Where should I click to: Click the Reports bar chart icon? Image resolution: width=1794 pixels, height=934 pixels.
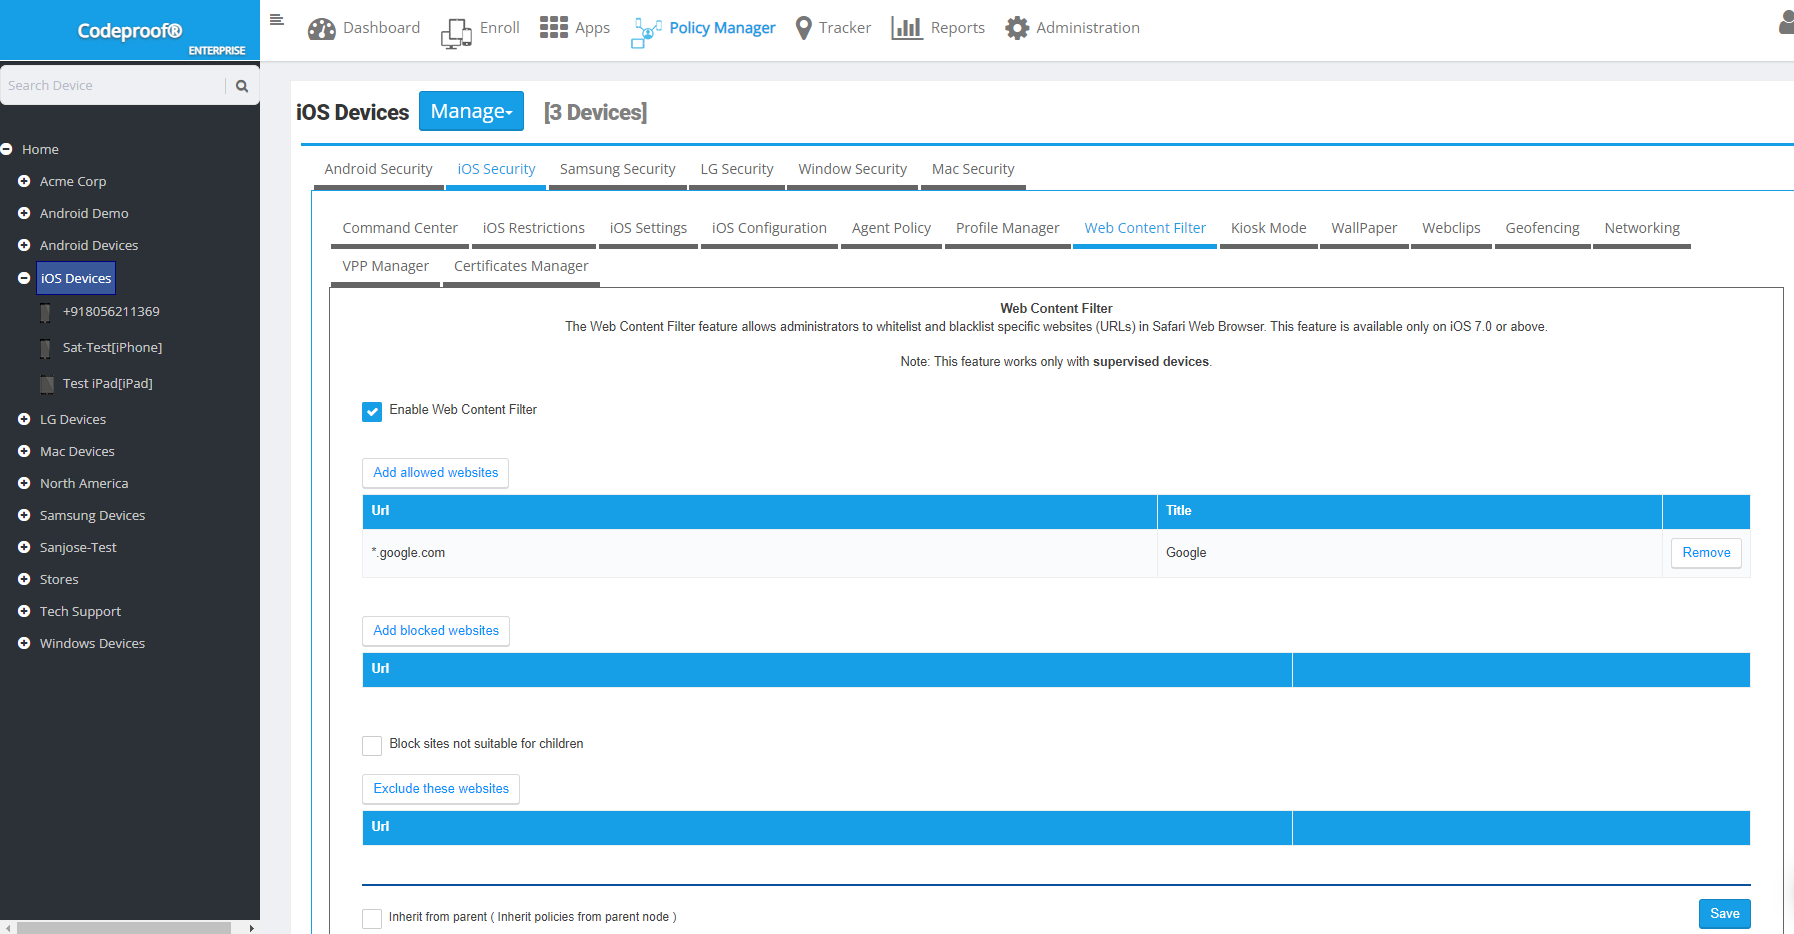coord(907,28)
